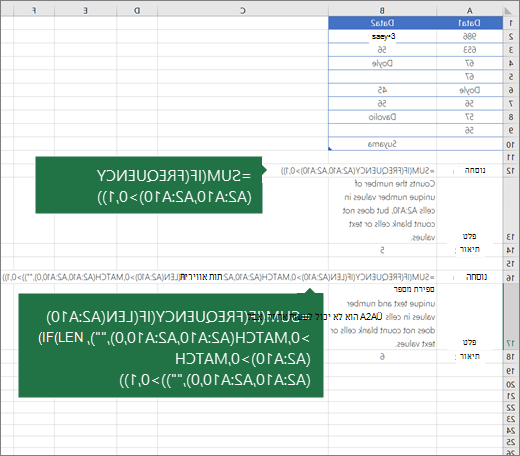
Task: Click the נוסחה label in row 16
Action: click(476, 277)
